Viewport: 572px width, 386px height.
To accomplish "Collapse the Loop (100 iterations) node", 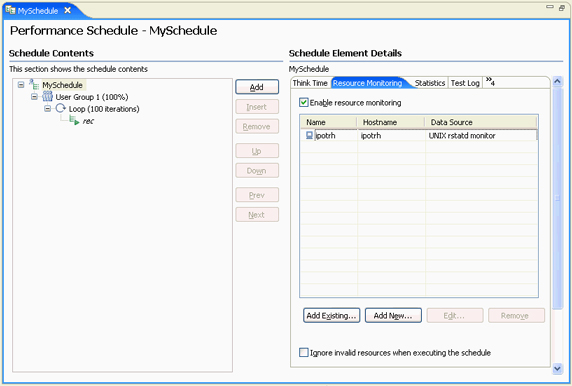I will [47, 109].
